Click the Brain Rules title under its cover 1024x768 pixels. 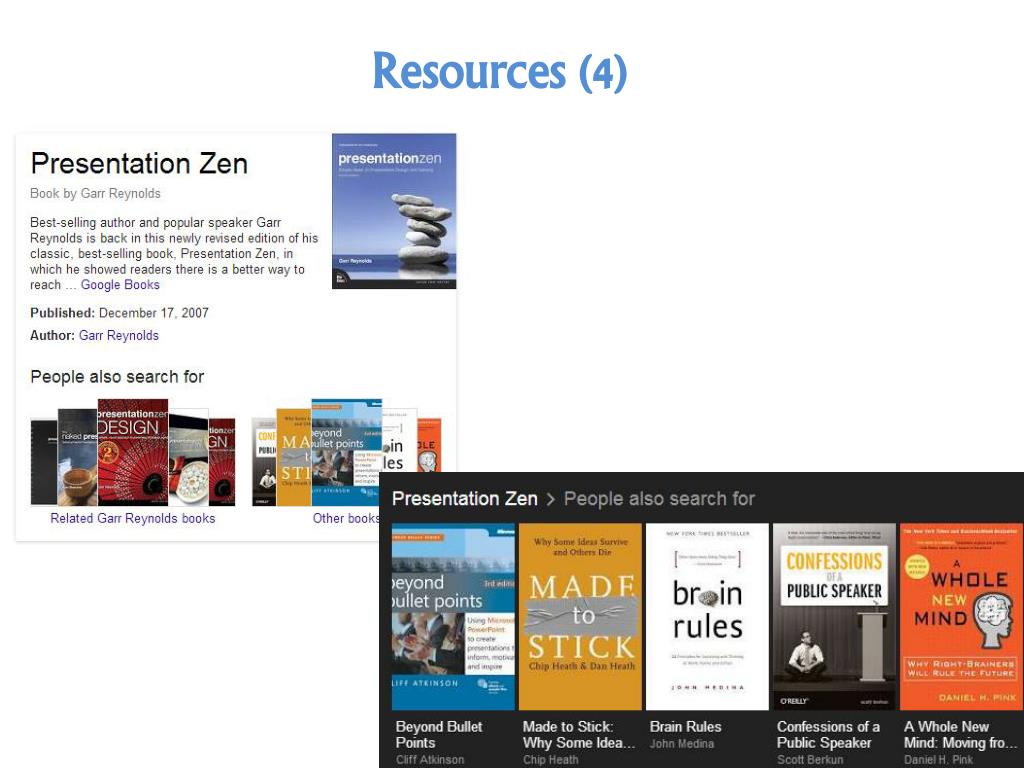(685, 727)
